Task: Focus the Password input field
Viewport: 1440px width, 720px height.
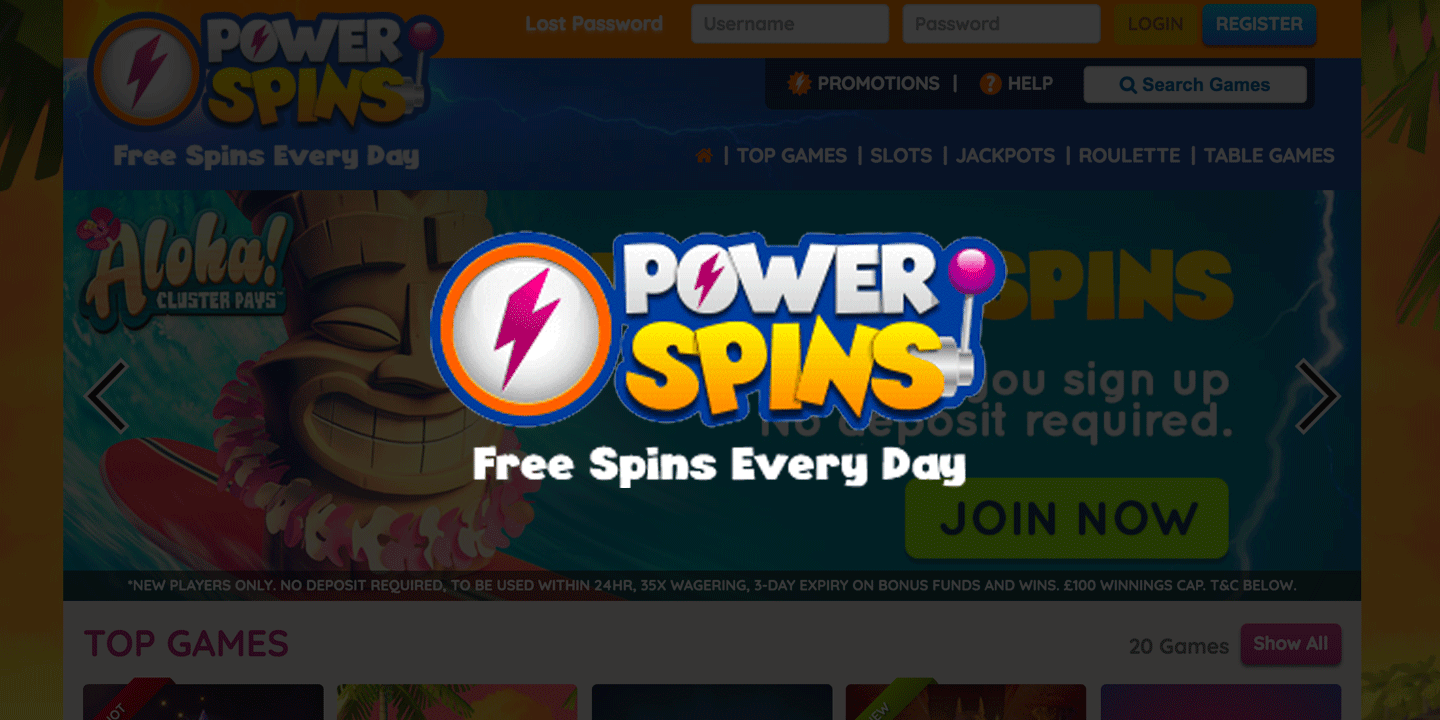Action: click(x=1001, y=24)
